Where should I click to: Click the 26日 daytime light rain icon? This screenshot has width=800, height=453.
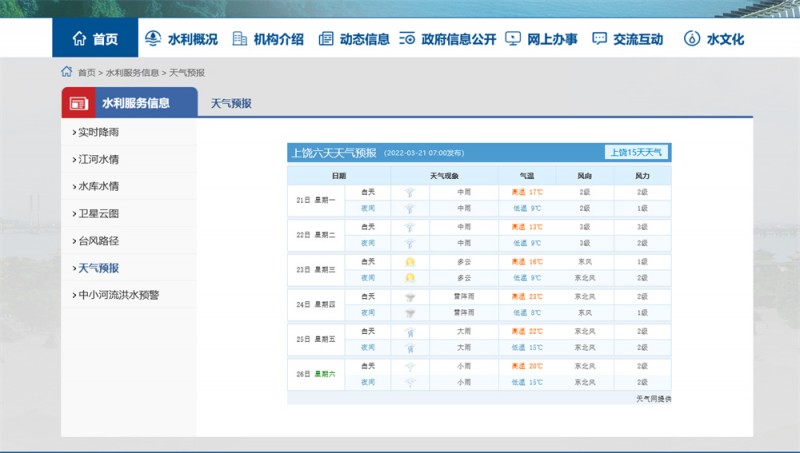point(410,366)
